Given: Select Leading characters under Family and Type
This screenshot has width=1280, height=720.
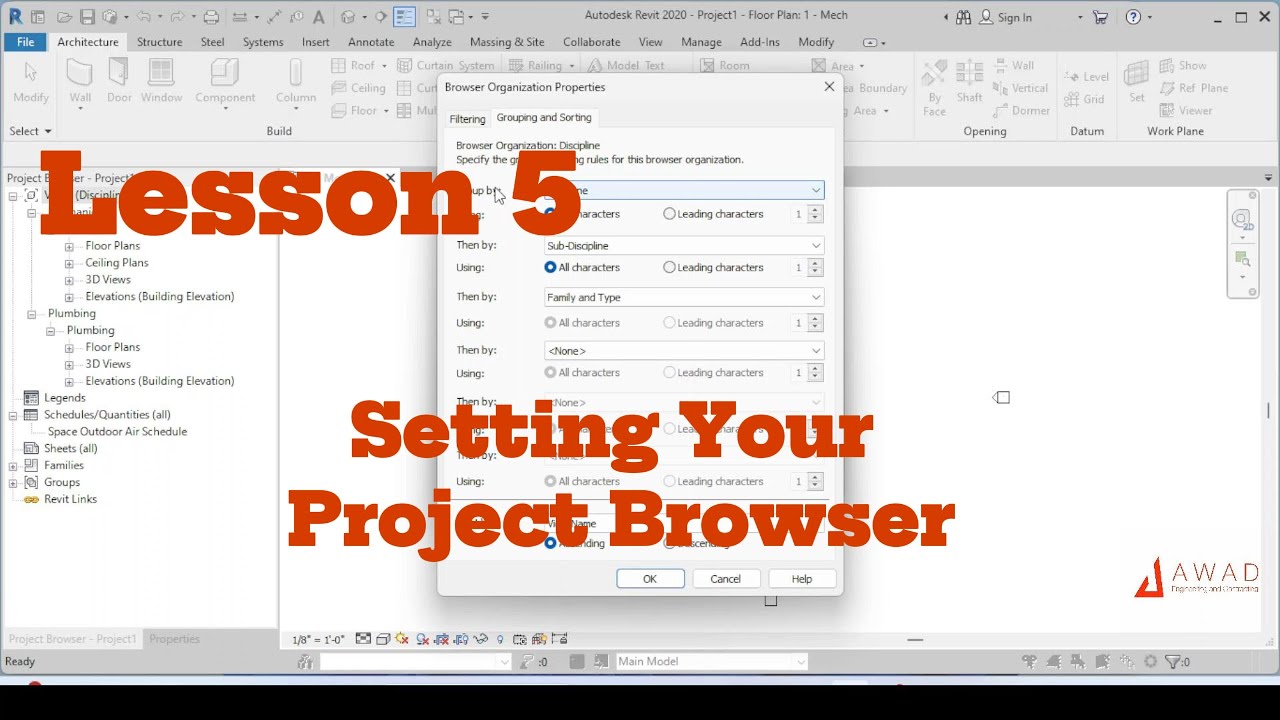Looking at the screenshot, I should [669, 323].
